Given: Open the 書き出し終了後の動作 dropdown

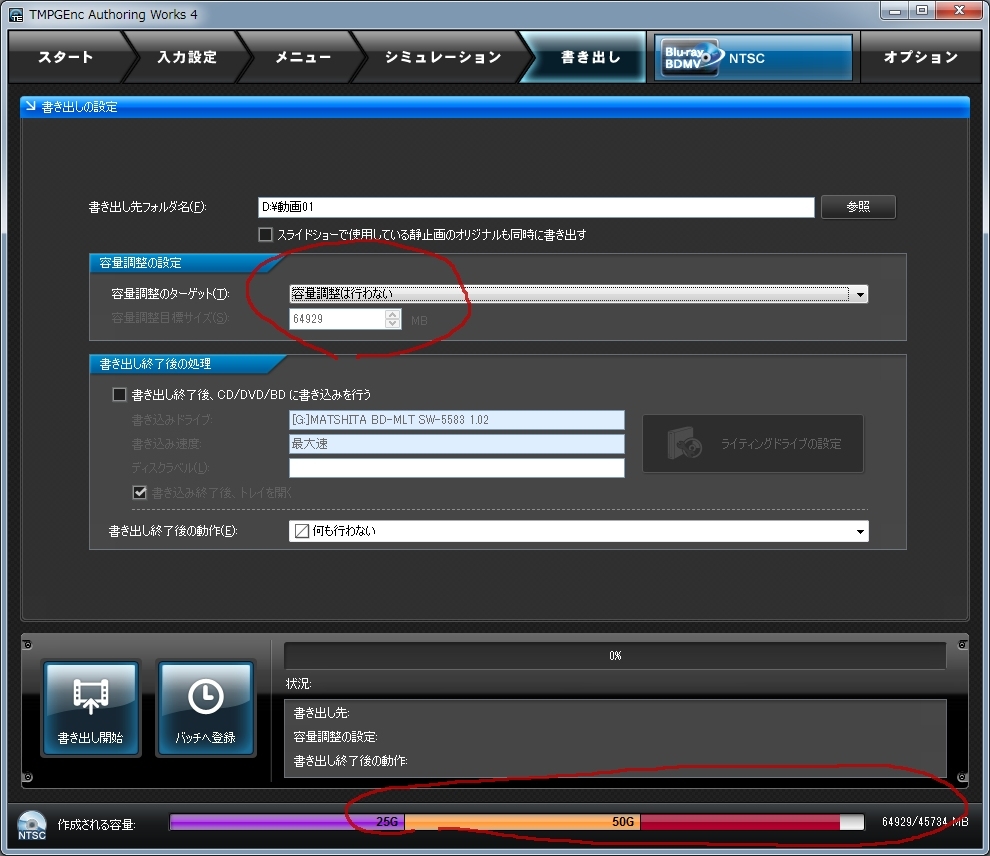Looking at the screenshot, I should [578, 531].
